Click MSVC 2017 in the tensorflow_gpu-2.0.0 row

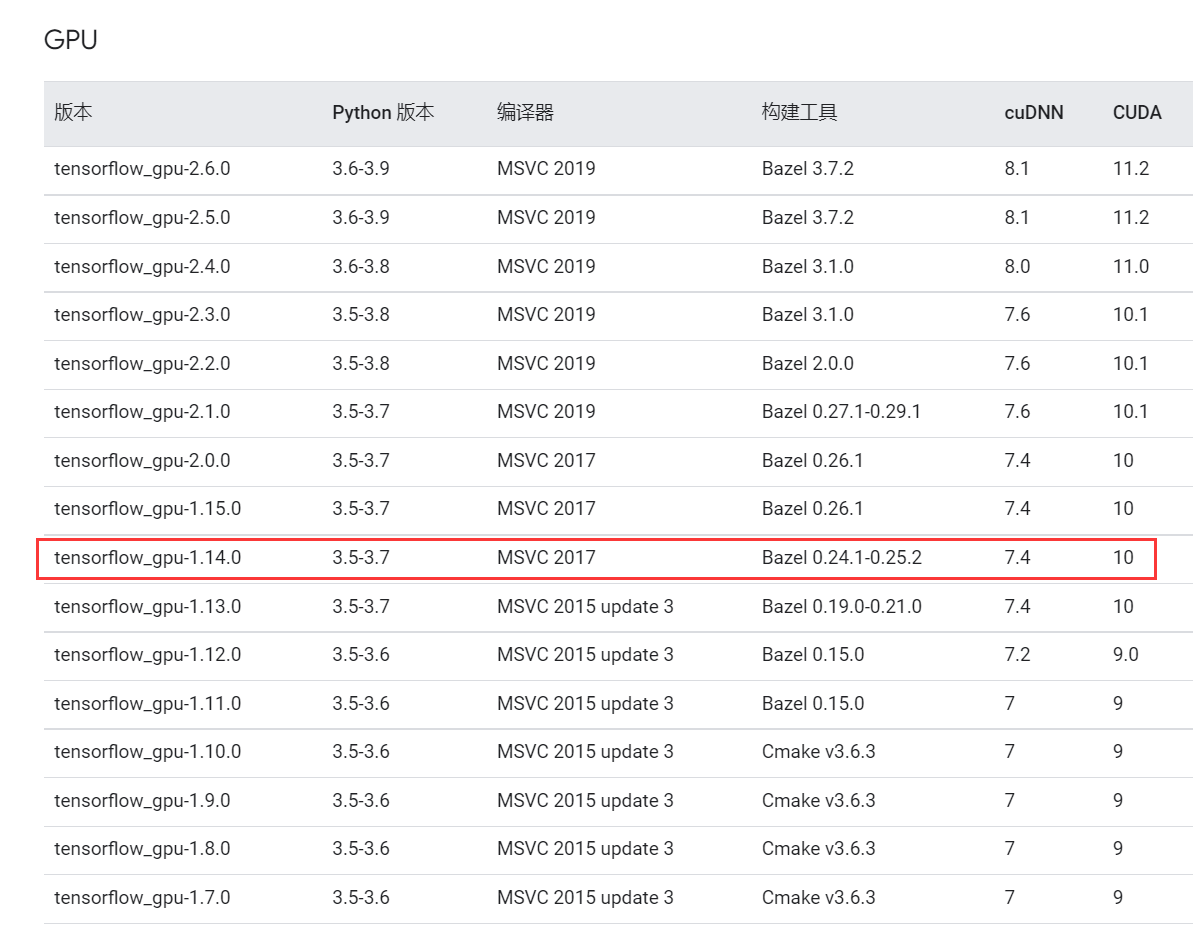546,460
